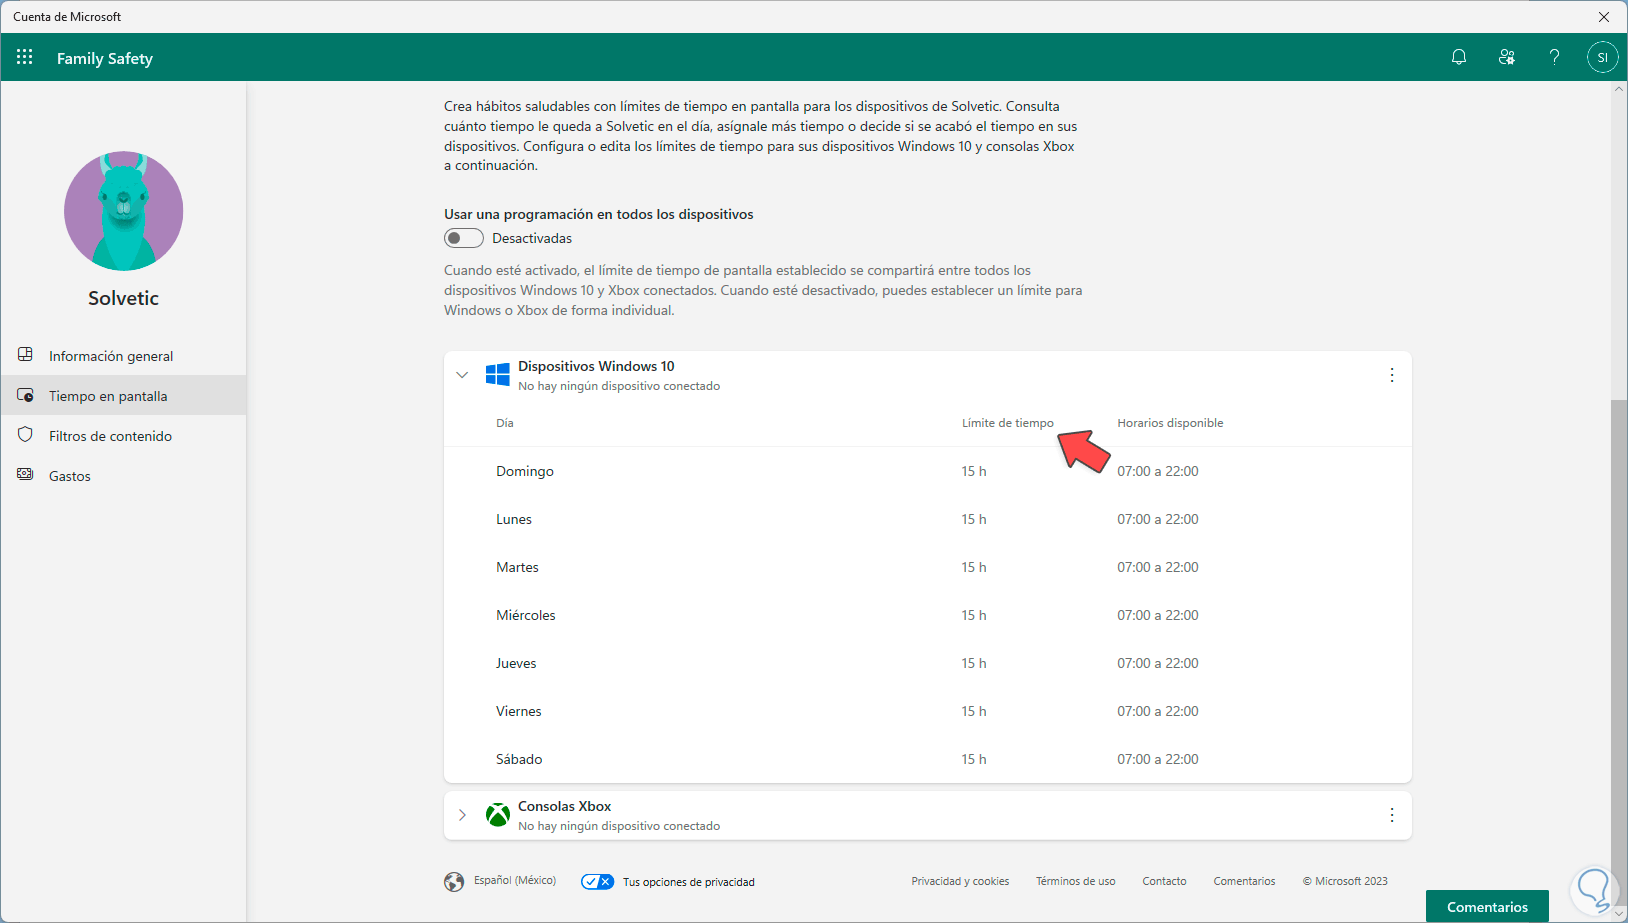Edit the Martes schedule row
1628x923 pixels.
pyautogui.click(x=928, y=567)
